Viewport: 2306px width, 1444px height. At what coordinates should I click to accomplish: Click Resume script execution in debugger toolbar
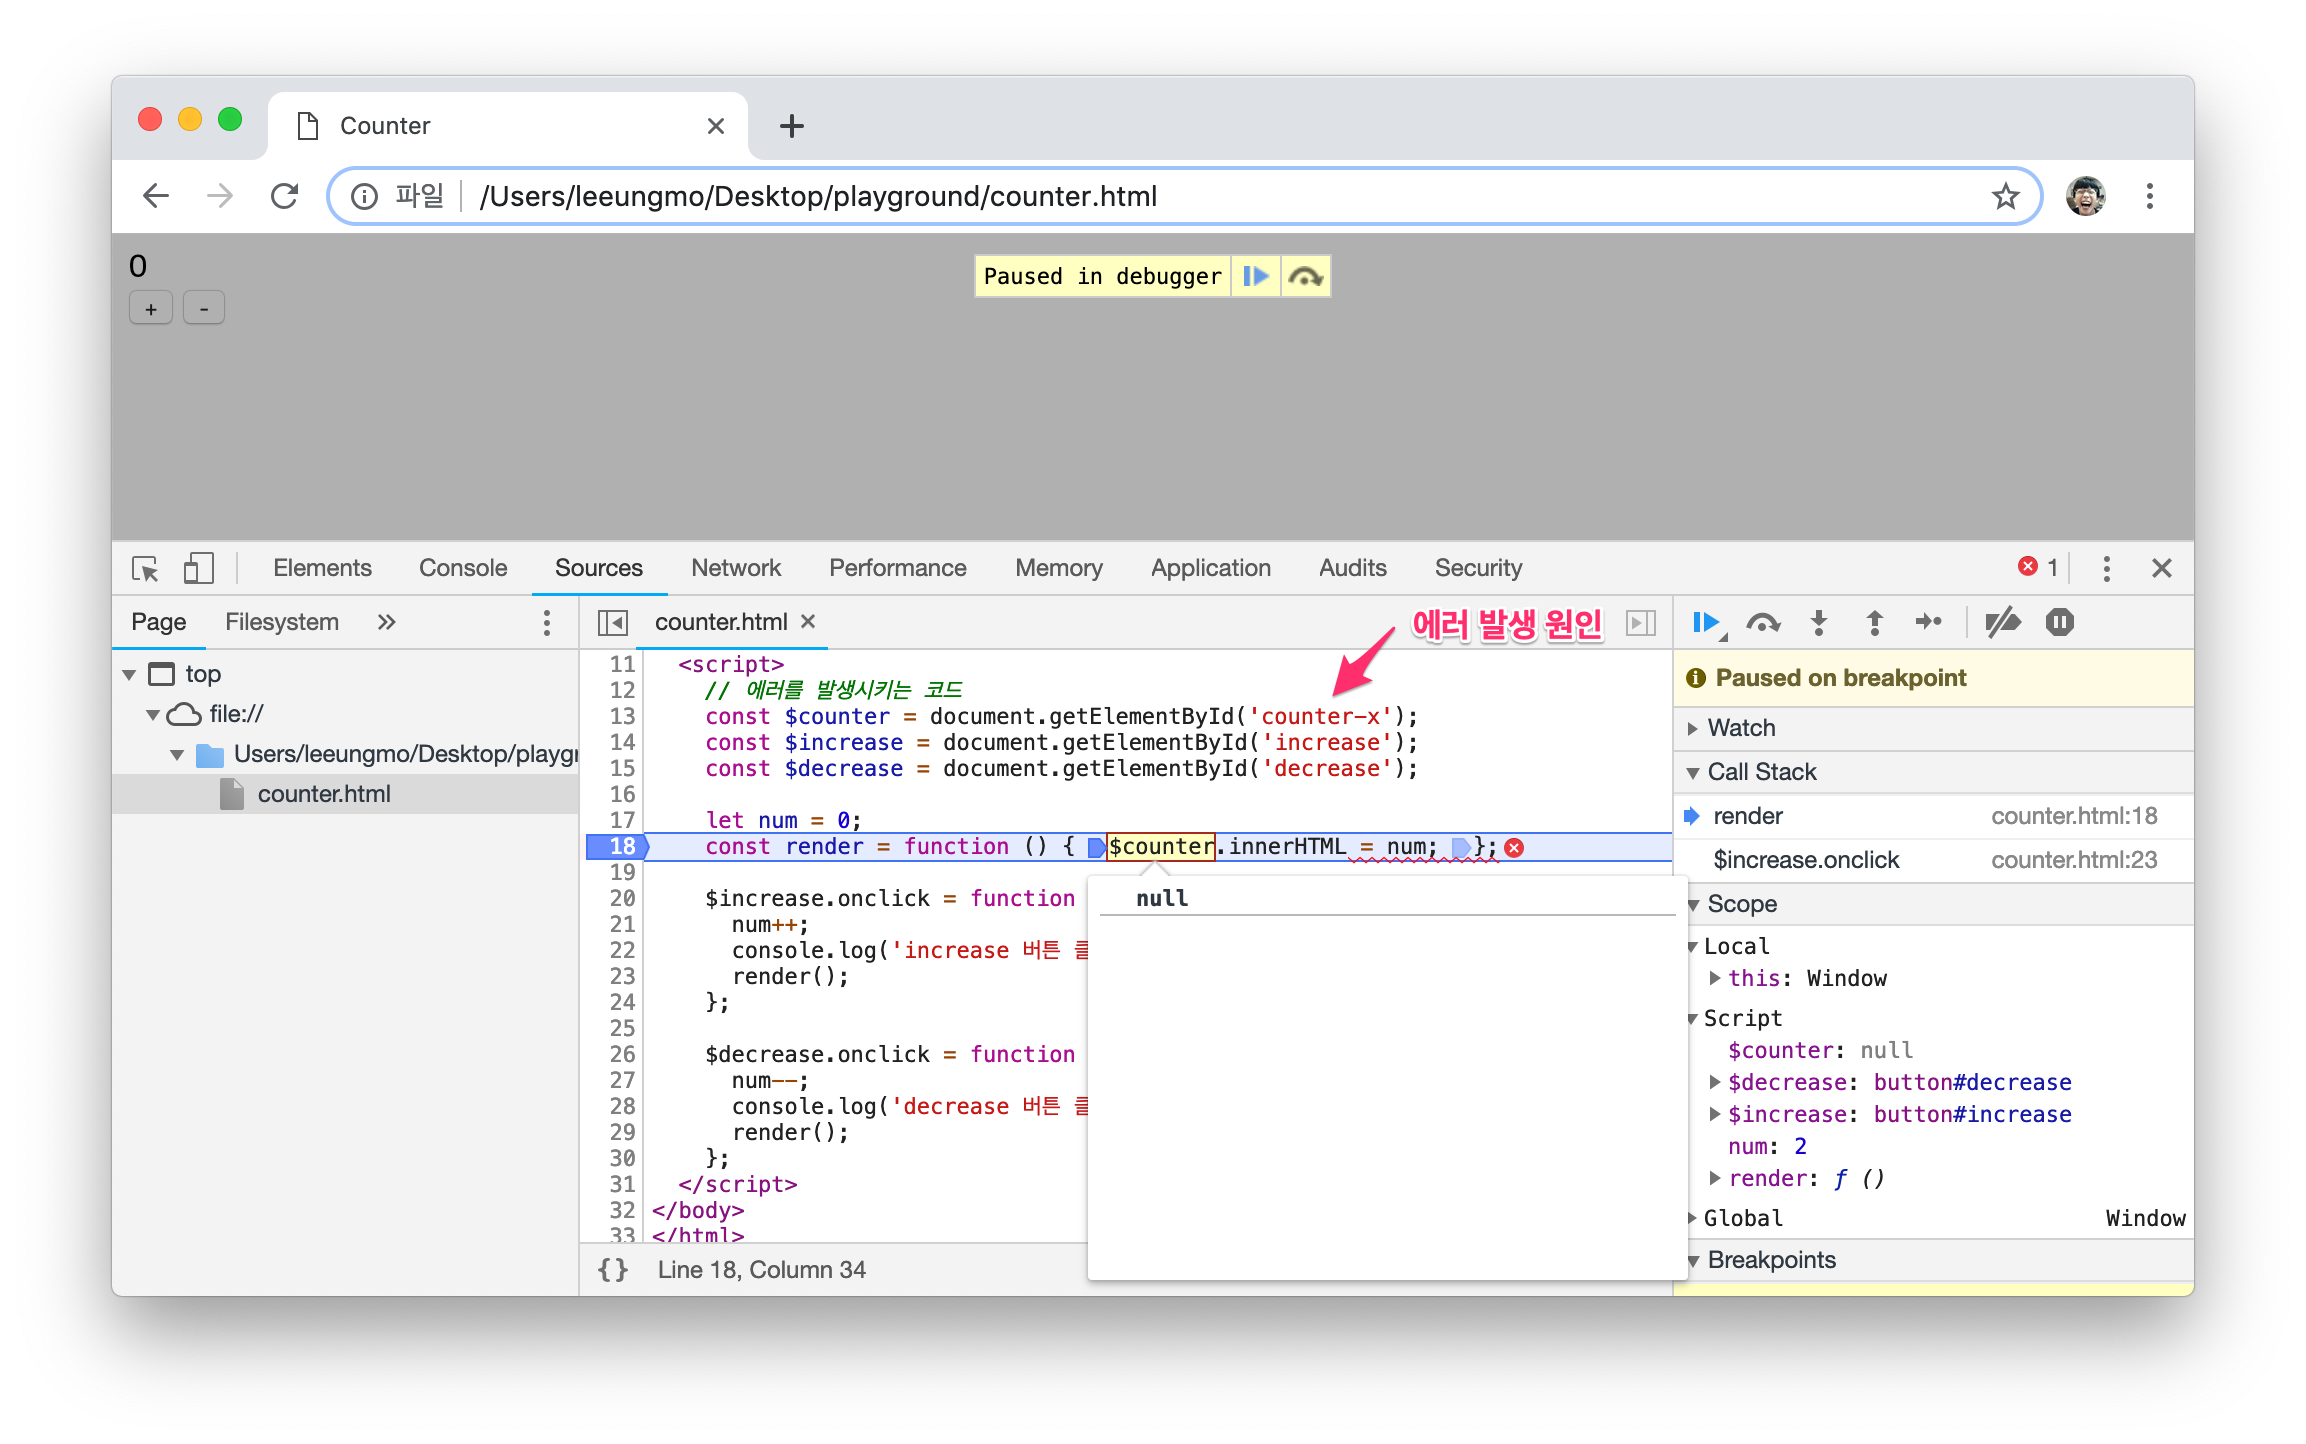click(1705, 623)
